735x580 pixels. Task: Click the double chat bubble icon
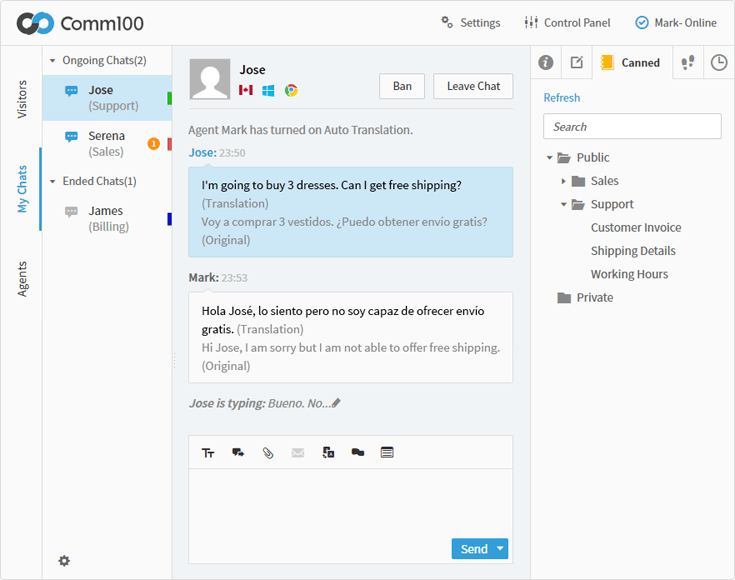click(358, 452)
